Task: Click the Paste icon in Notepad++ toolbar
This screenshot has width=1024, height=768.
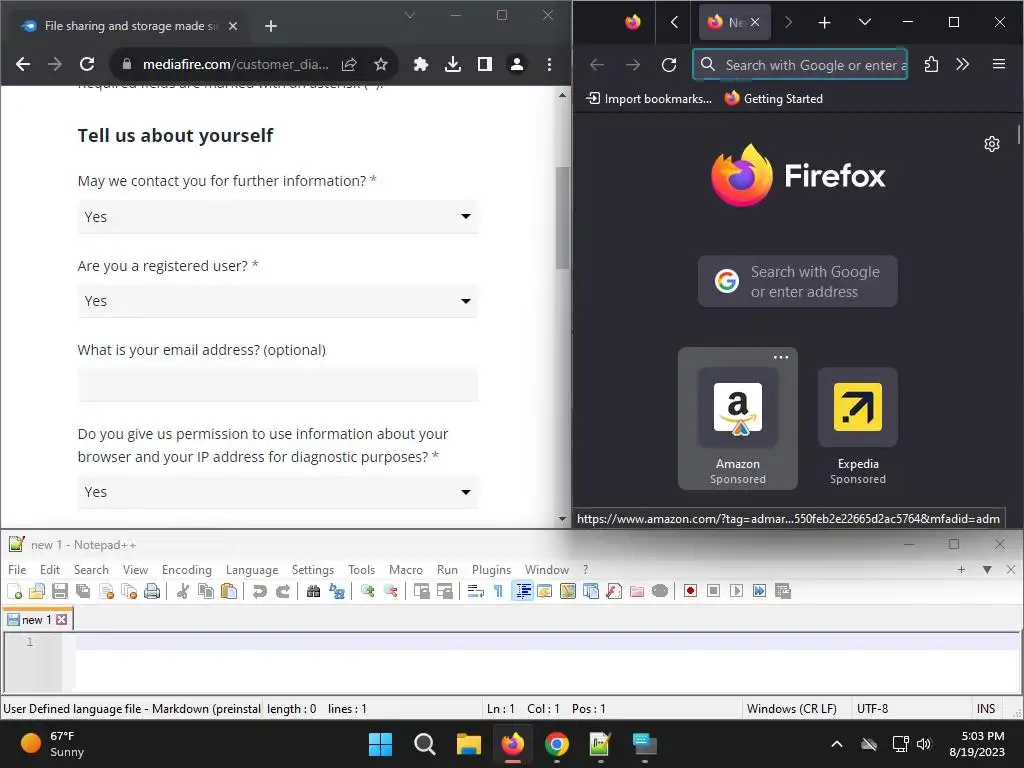Action: [229, 591]
